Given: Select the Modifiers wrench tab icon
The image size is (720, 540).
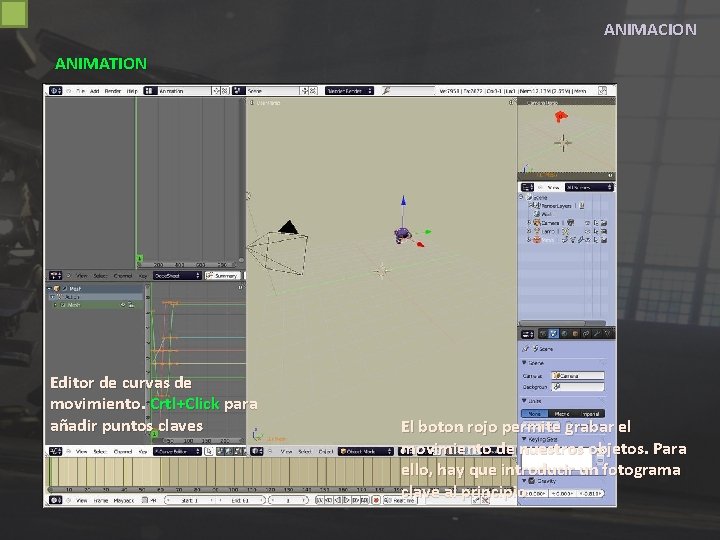Looking at the screenshot, I should [596, 334].
